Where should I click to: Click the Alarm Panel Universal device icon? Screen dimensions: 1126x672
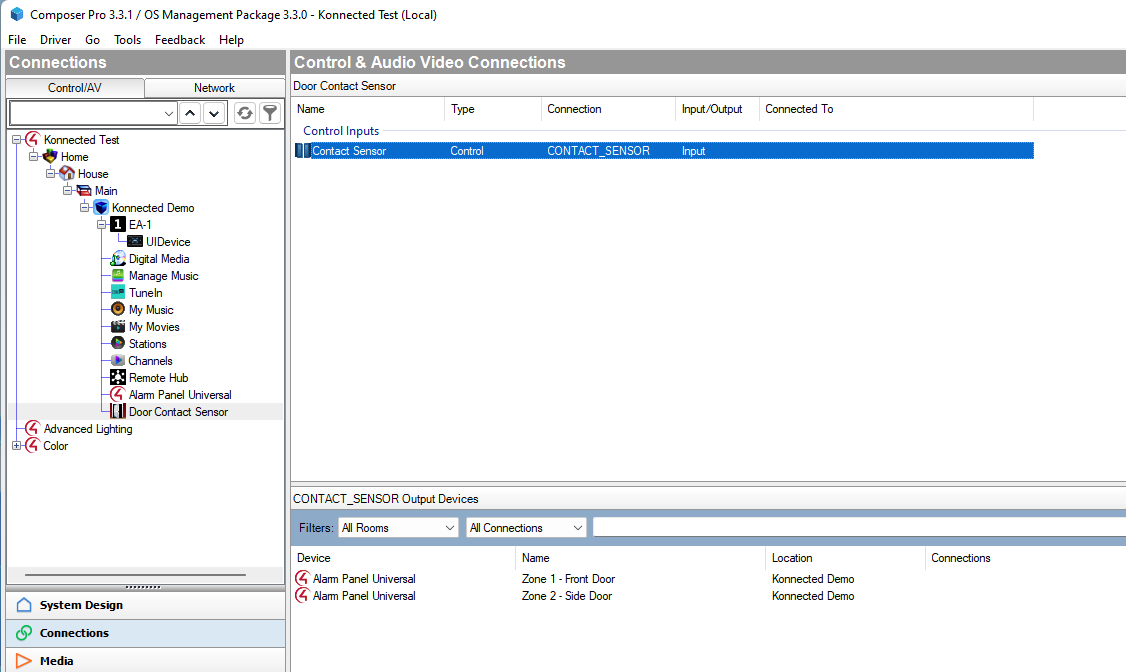[119, 394]
